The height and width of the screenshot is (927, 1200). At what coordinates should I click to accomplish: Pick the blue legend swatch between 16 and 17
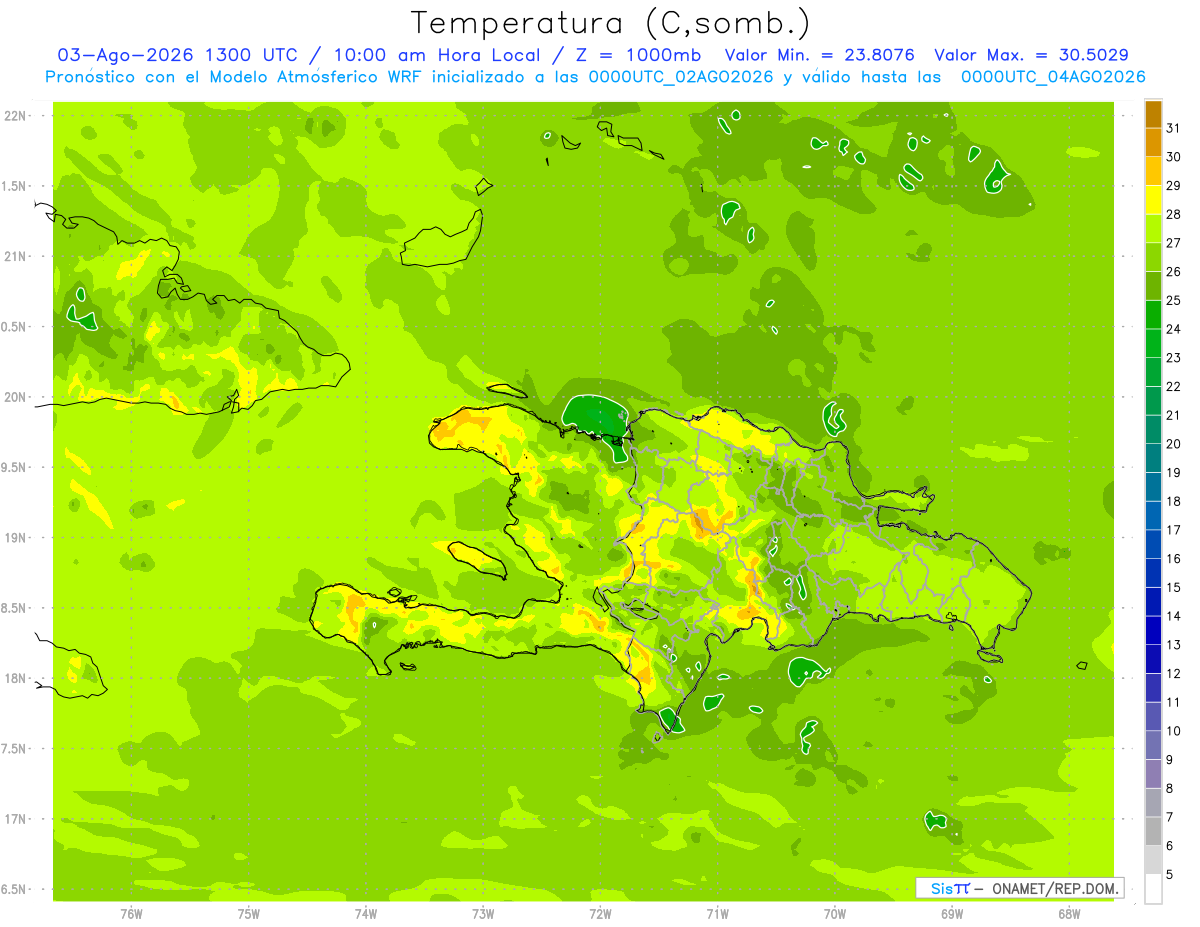[x=1153, y=544]
